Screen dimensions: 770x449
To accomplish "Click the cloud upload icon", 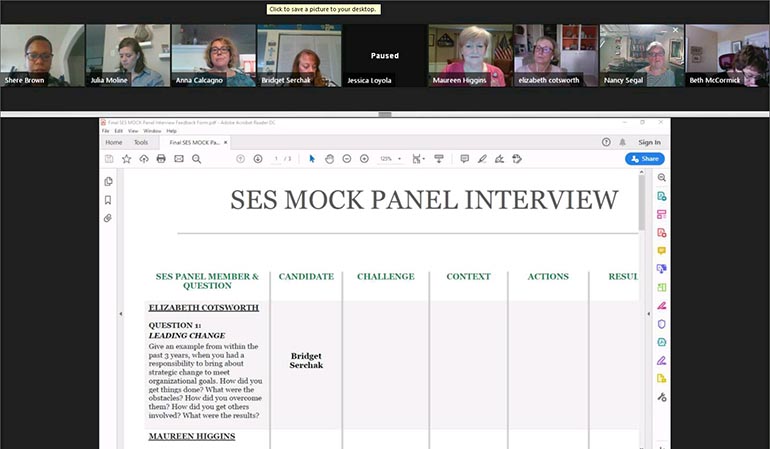I will click(x=144, y=159).
